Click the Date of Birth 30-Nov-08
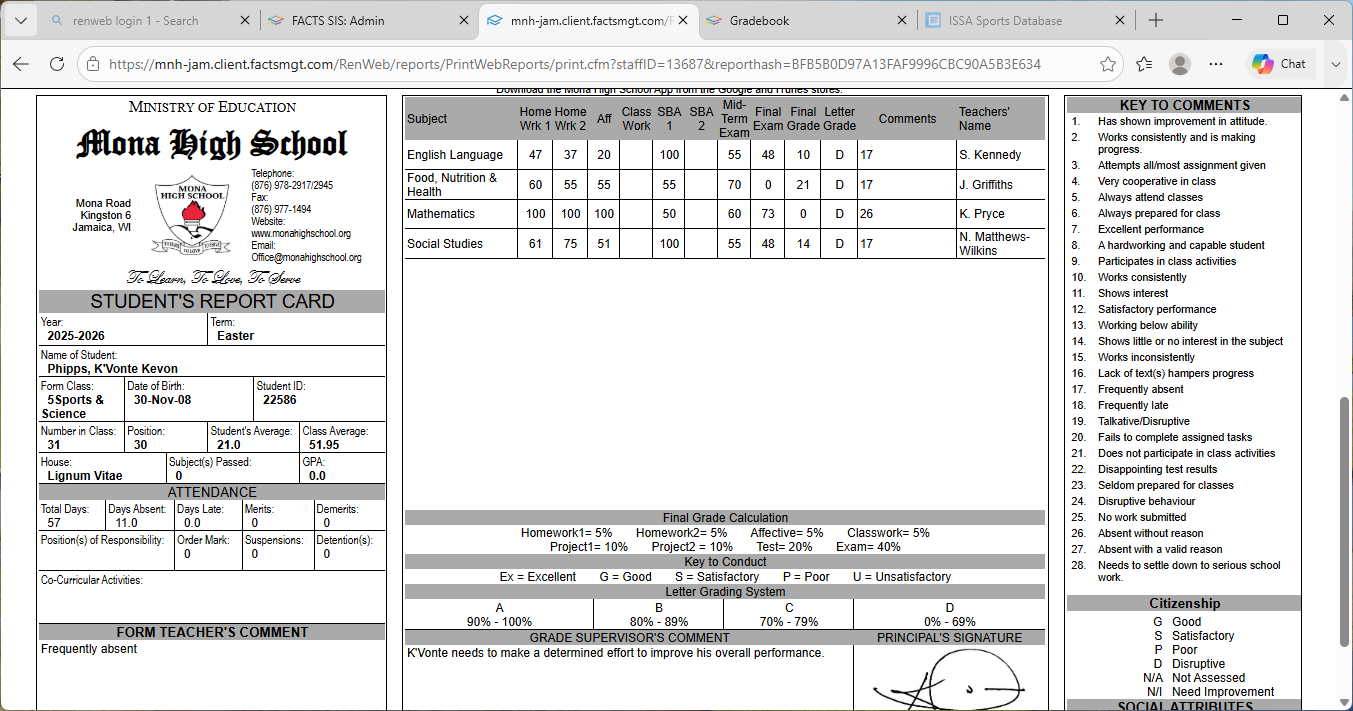This screenshot has width=1353, height=711. (163, 400)
